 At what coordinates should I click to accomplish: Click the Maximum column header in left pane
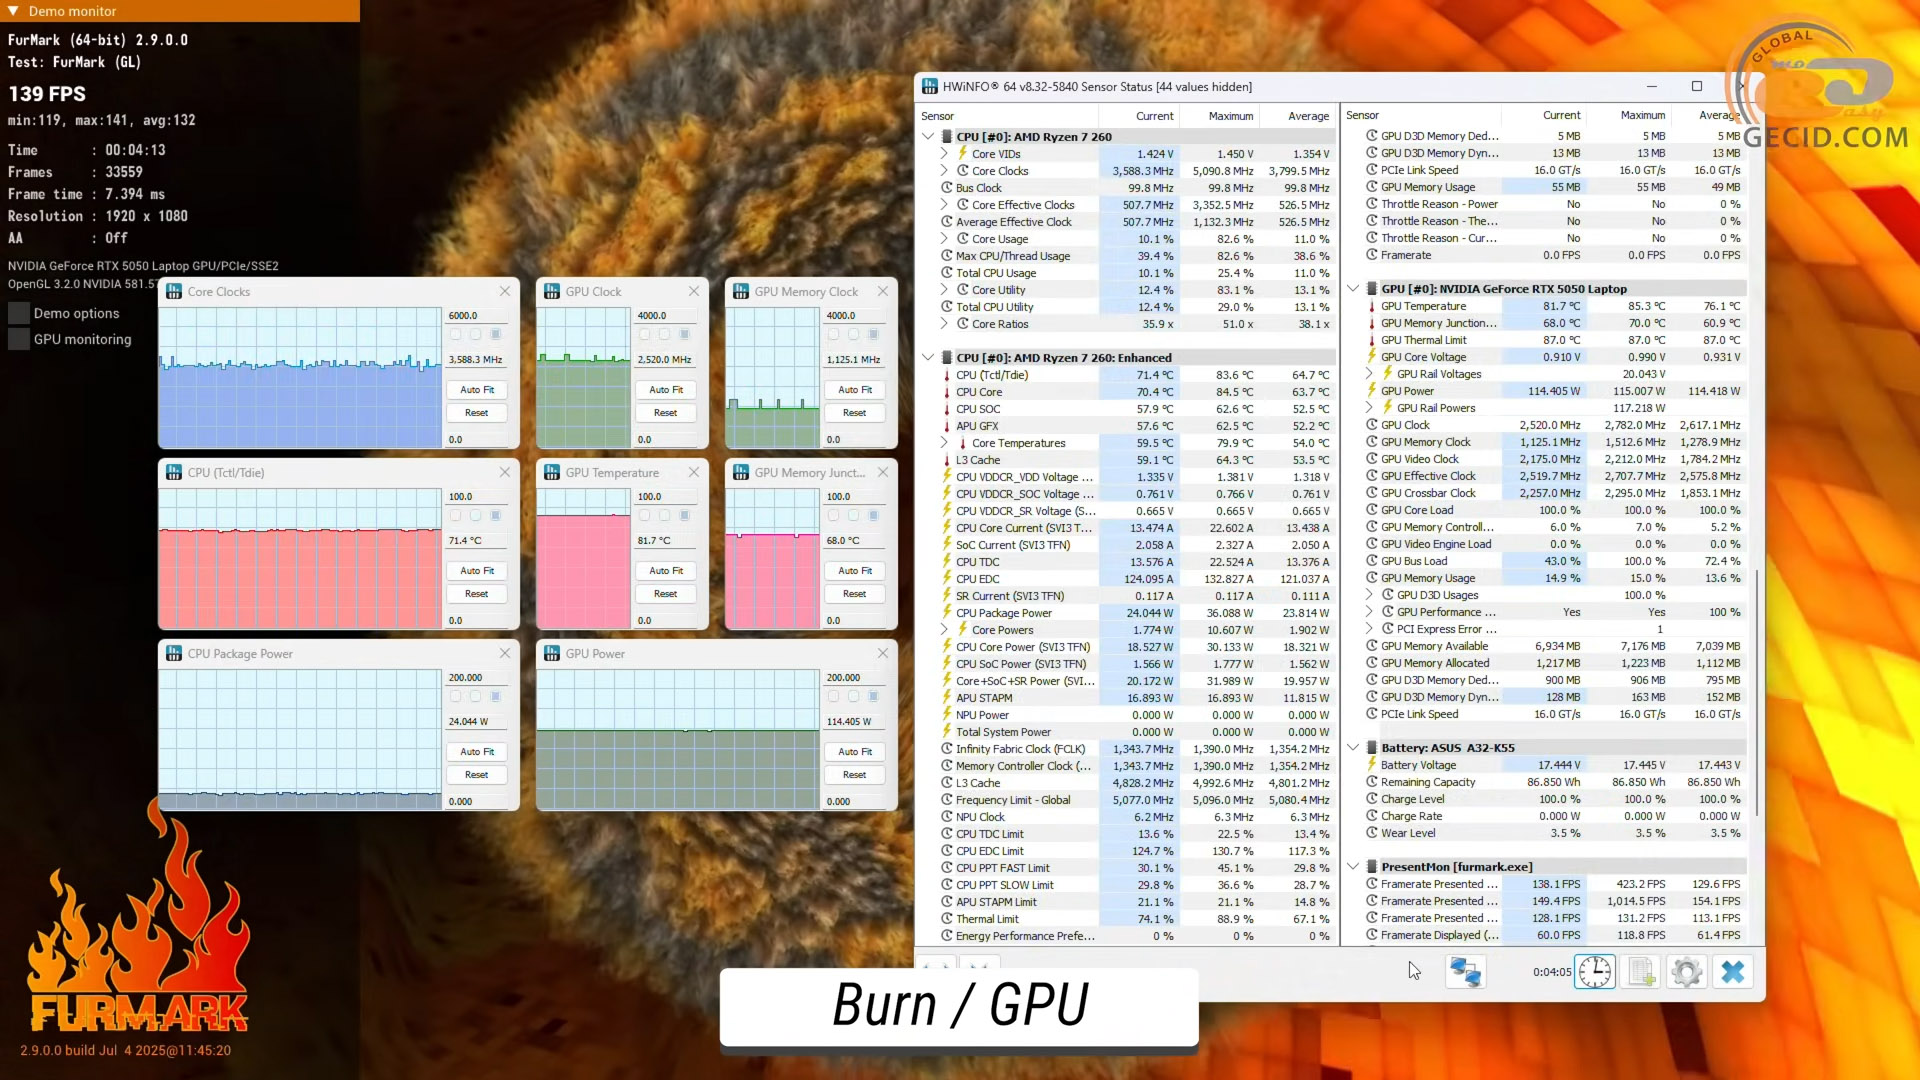point(1230,116)
